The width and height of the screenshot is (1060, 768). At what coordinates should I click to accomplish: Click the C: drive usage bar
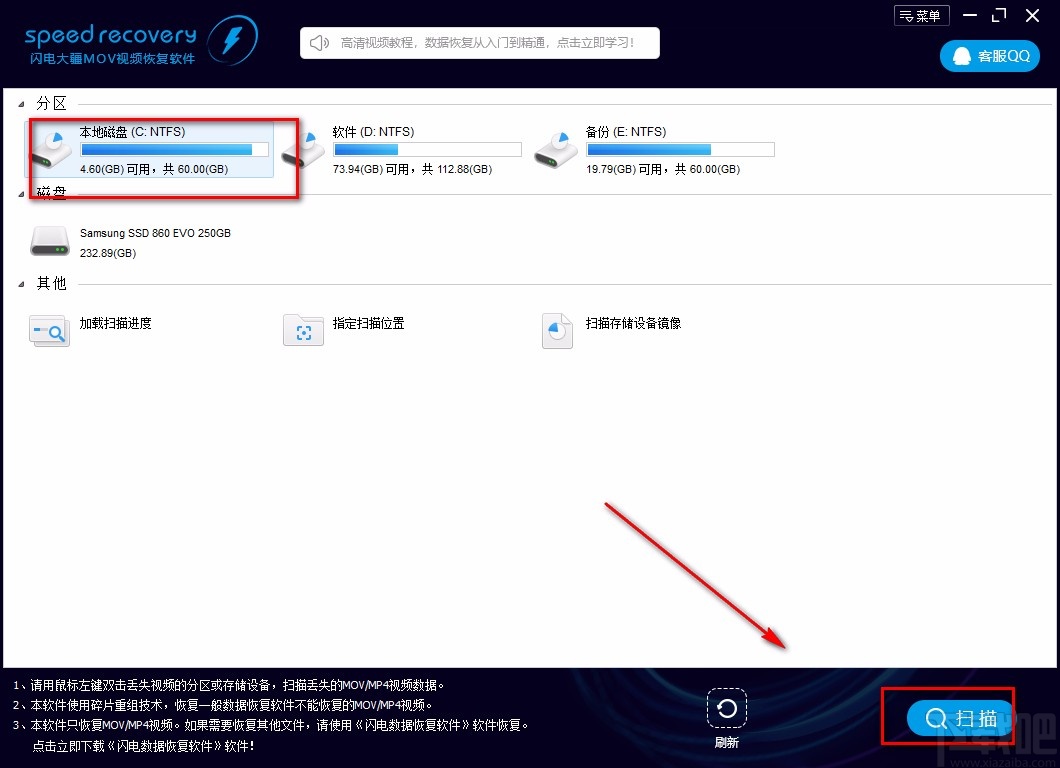click(174, 150)
